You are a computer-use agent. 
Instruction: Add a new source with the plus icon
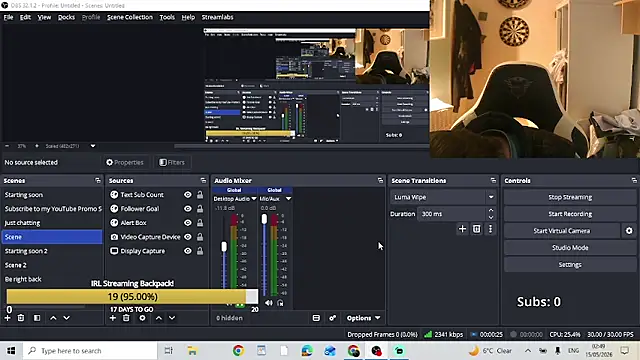click(x=113, y=318)
